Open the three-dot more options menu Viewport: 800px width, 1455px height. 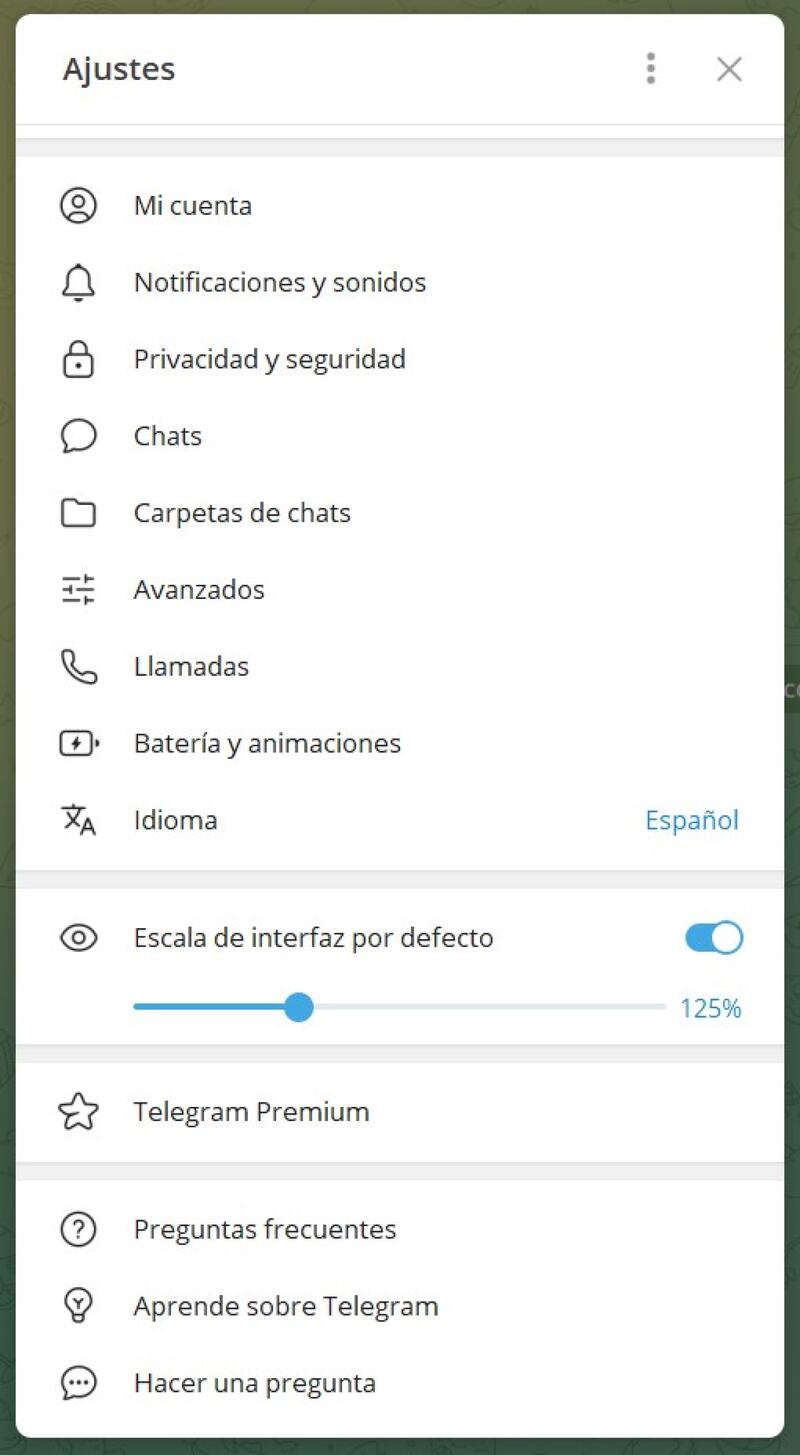(x=651, y=68)
